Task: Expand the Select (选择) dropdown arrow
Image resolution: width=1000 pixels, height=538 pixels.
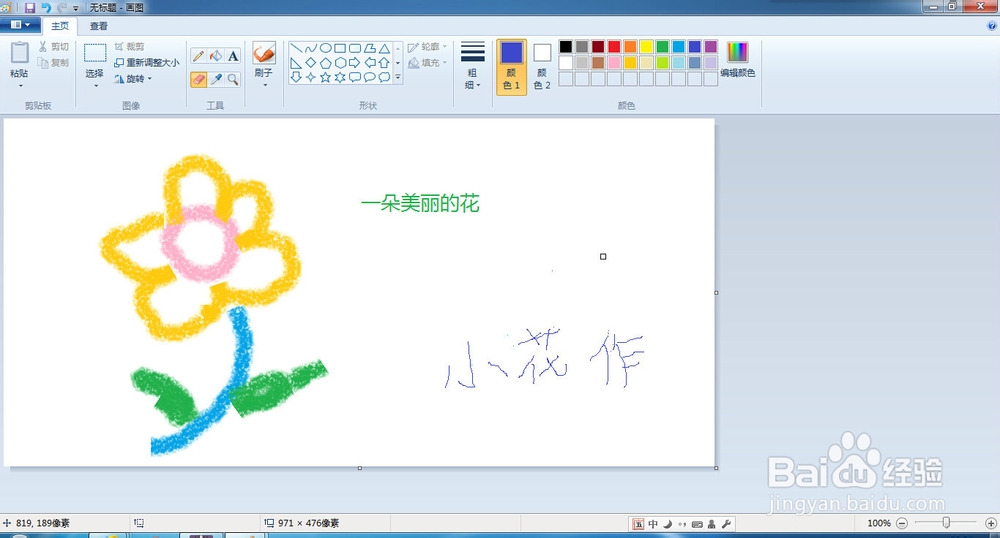Action: 95,85
